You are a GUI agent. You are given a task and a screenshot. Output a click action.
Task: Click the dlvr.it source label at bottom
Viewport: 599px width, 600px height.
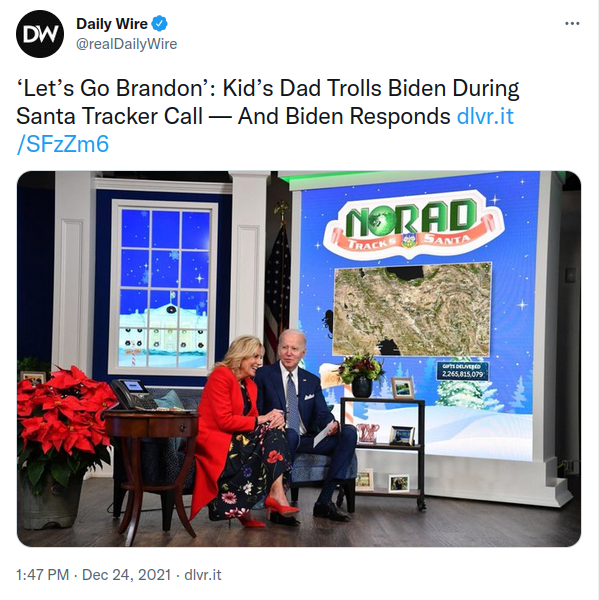[203, 575]
